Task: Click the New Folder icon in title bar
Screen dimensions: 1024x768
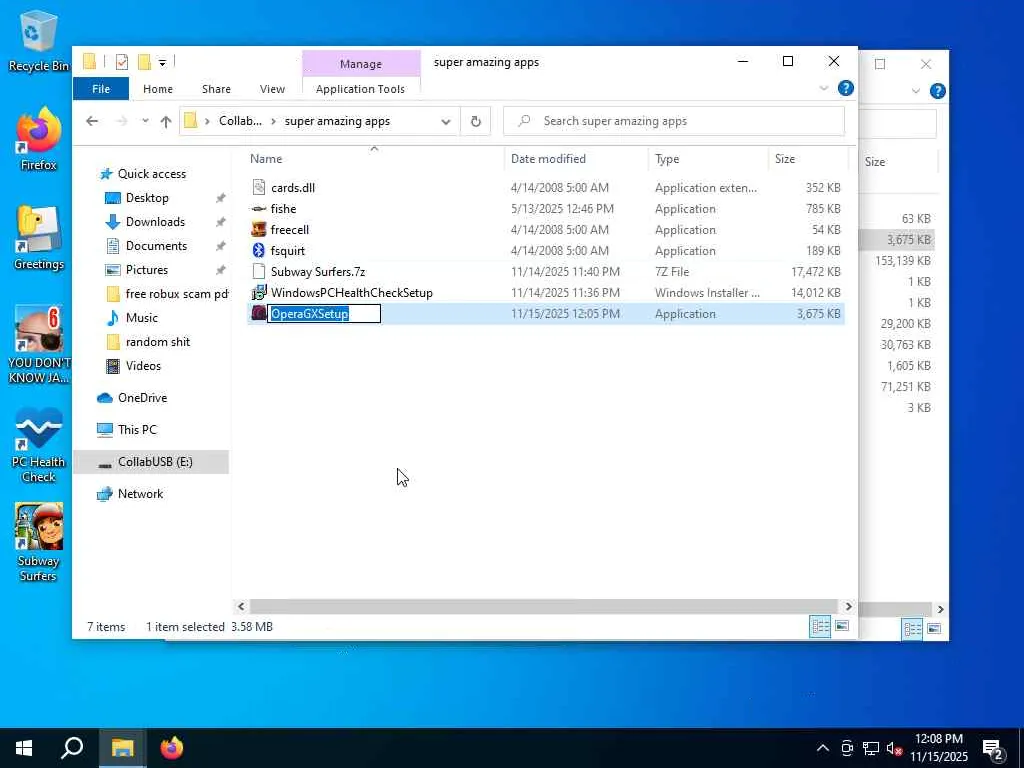Action: [144, 62]
